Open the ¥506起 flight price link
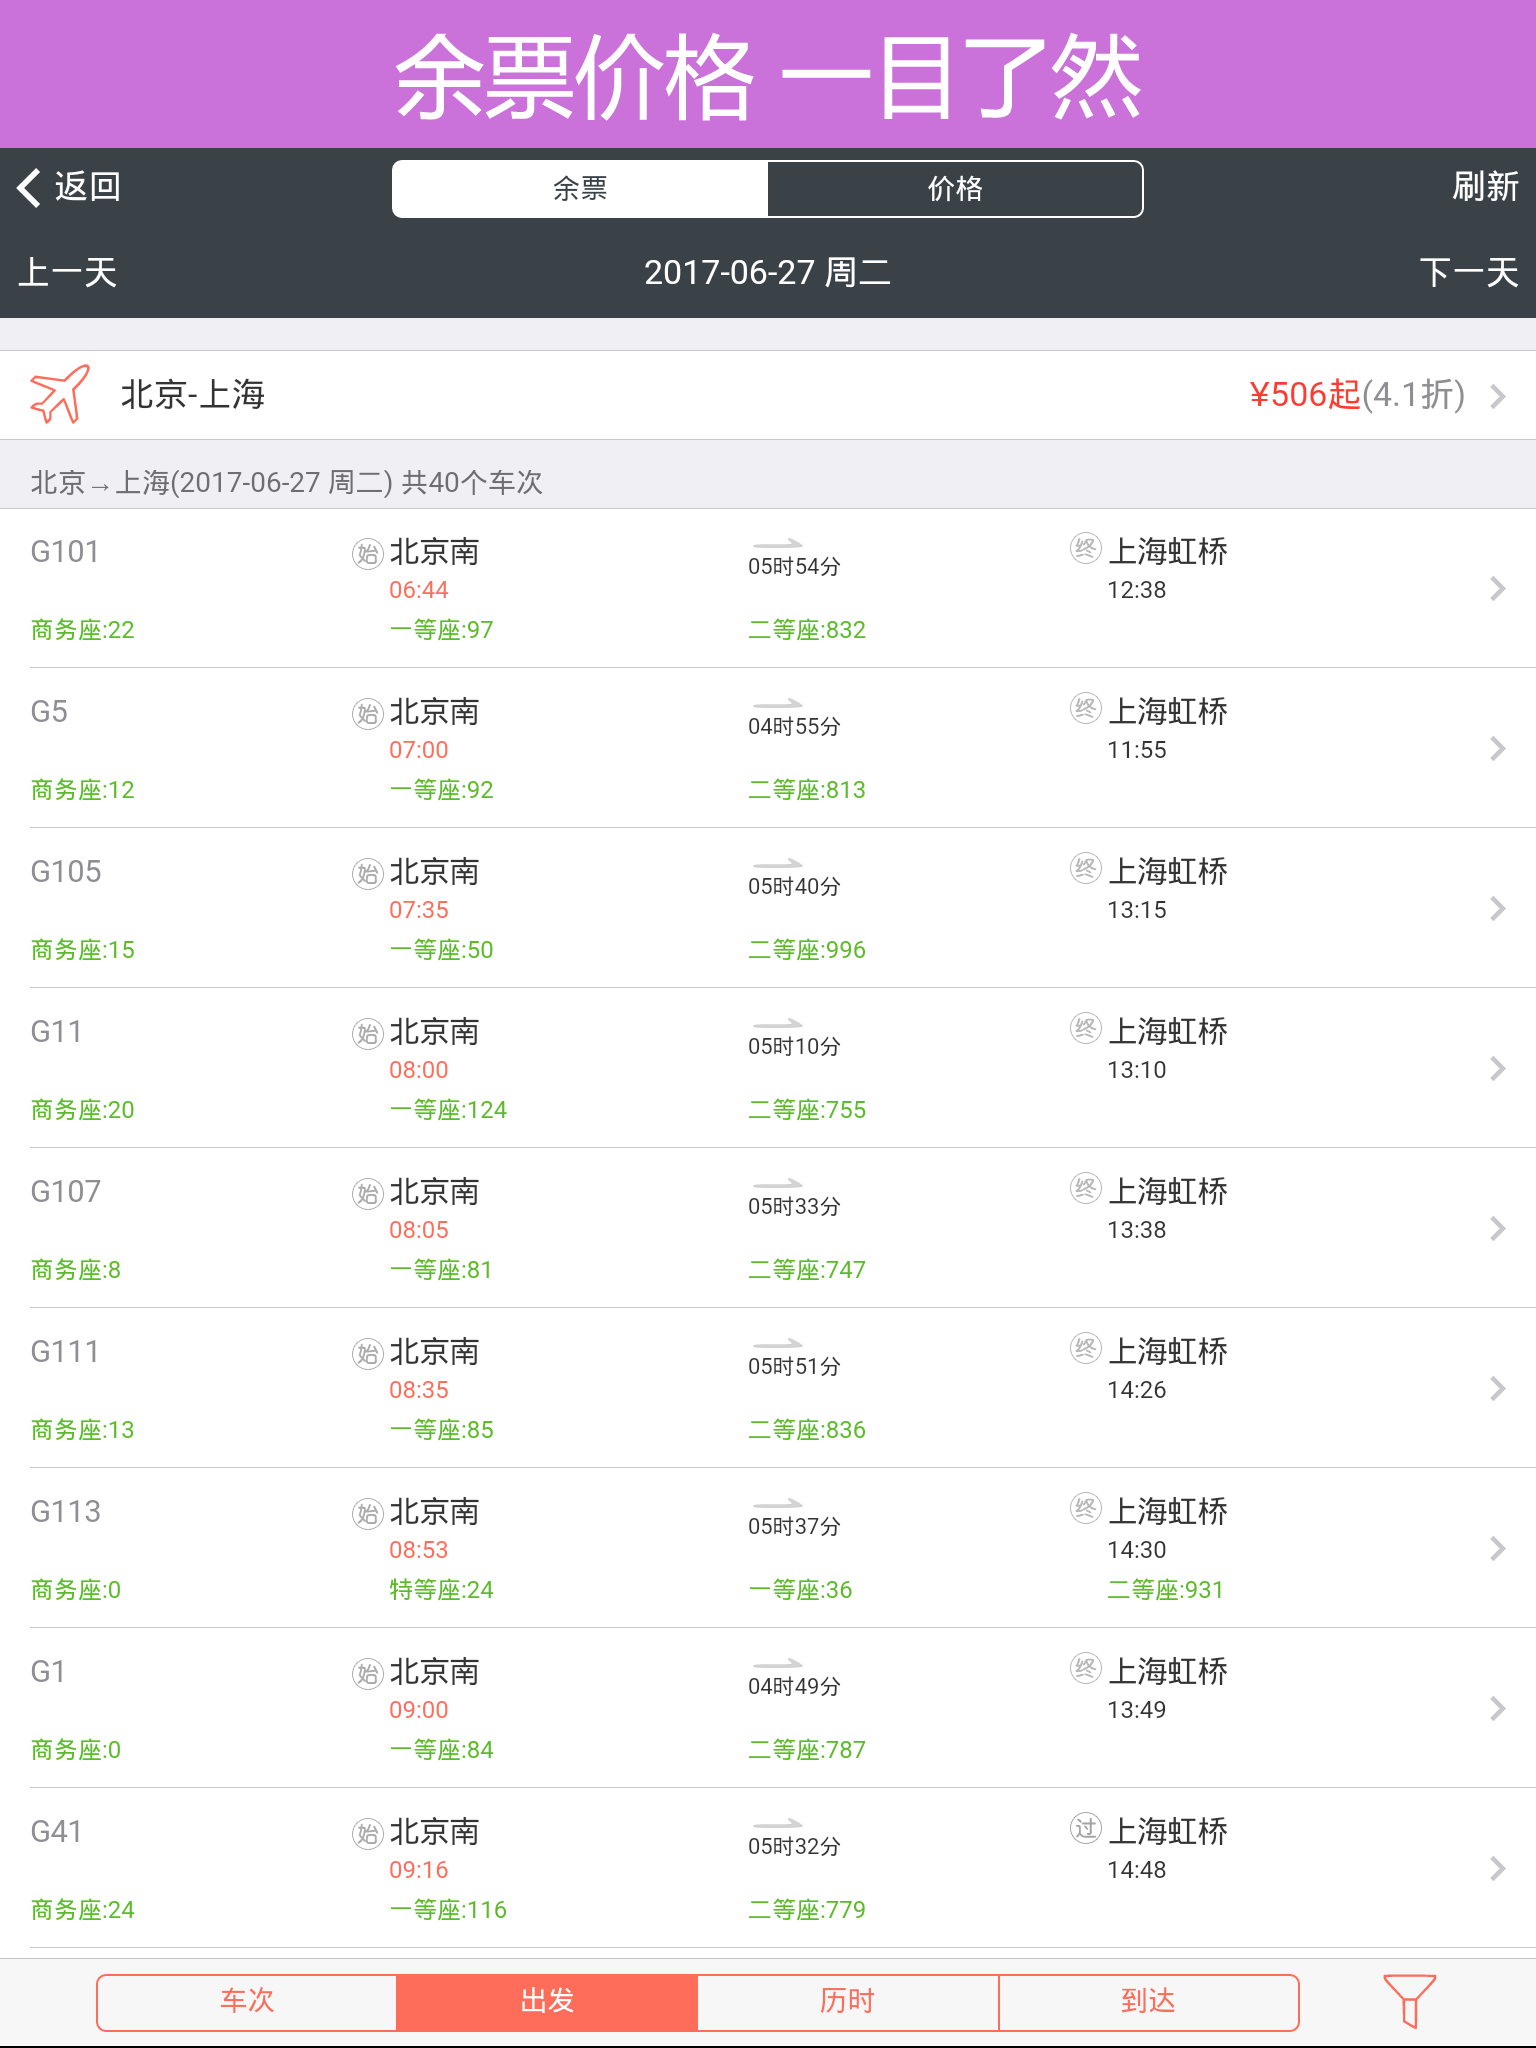1536x2048 pixels. point(1304,395)
